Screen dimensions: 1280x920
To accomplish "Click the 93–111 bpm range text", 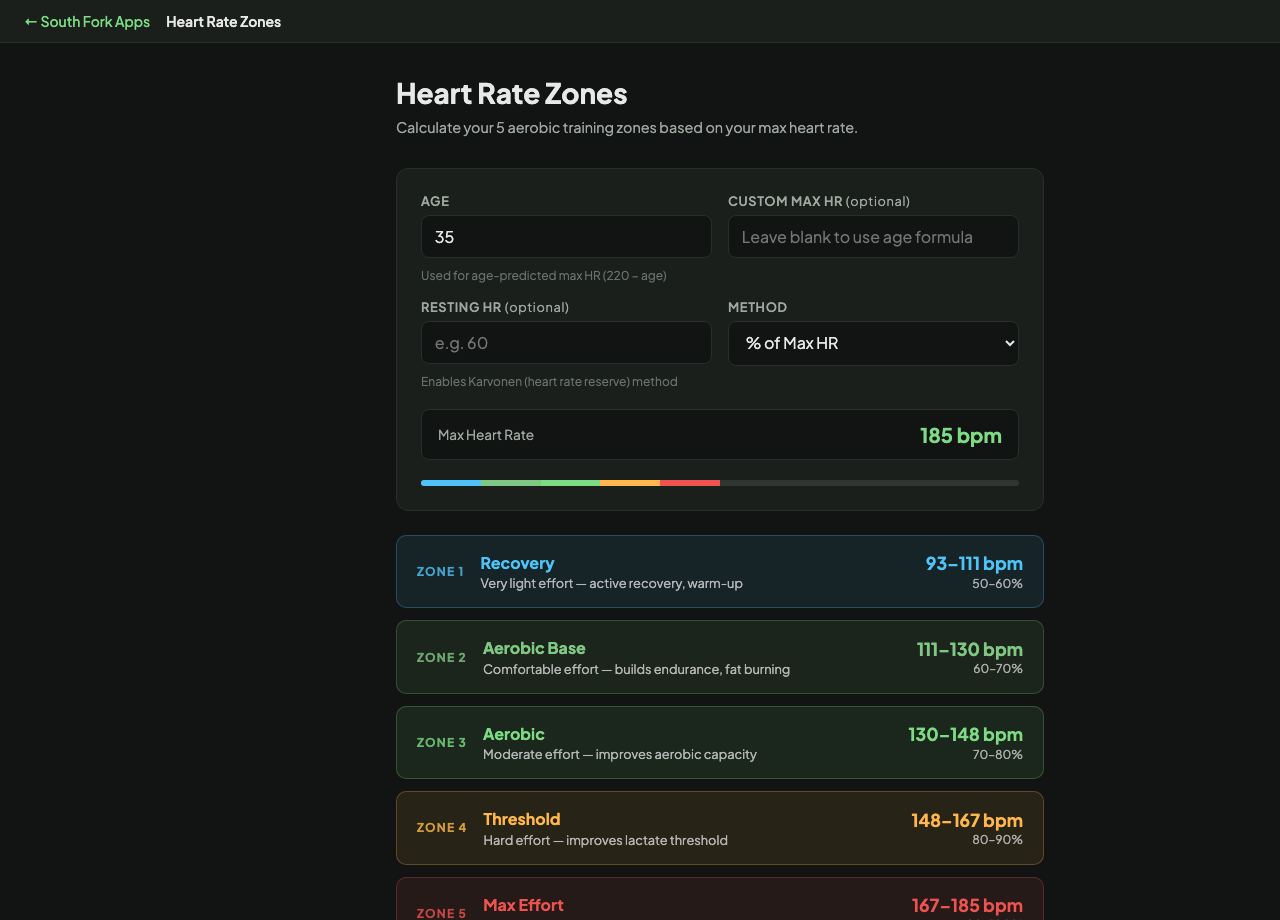I will pos(974,563).
